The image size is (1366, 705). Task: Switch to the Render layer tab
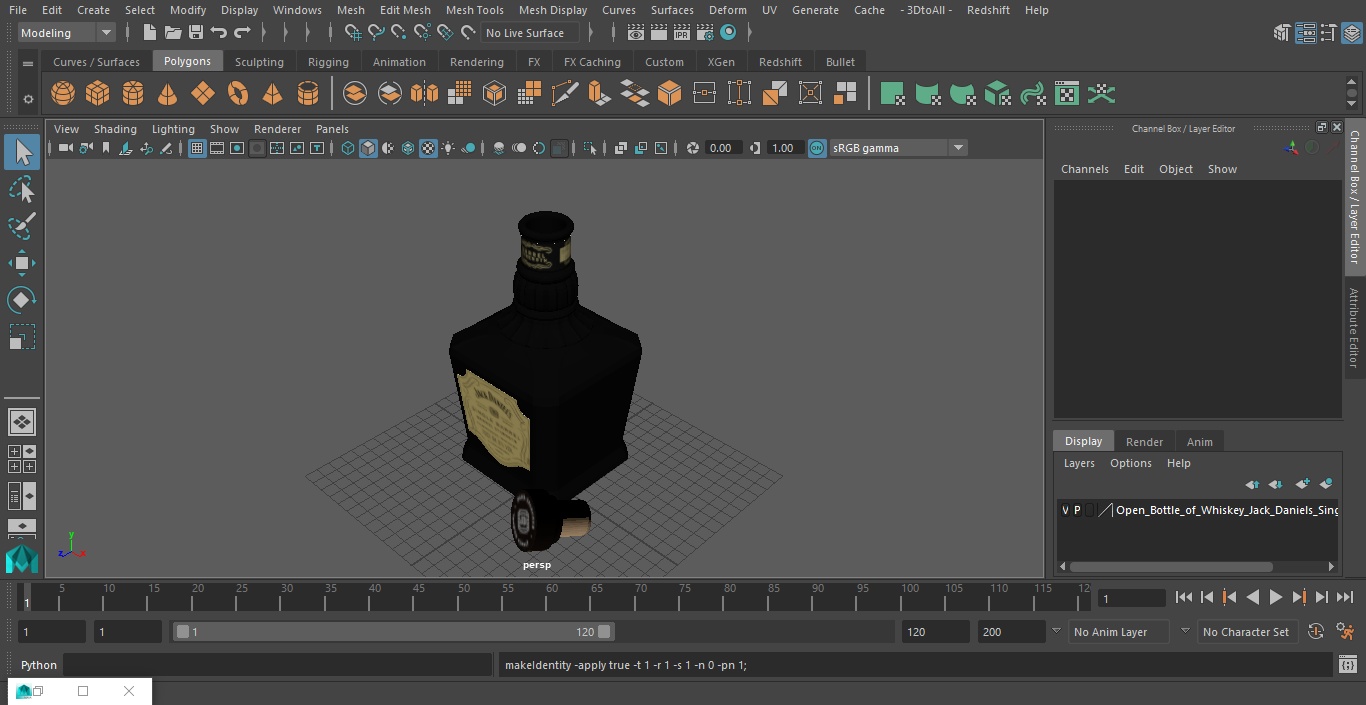point(1144,442)
